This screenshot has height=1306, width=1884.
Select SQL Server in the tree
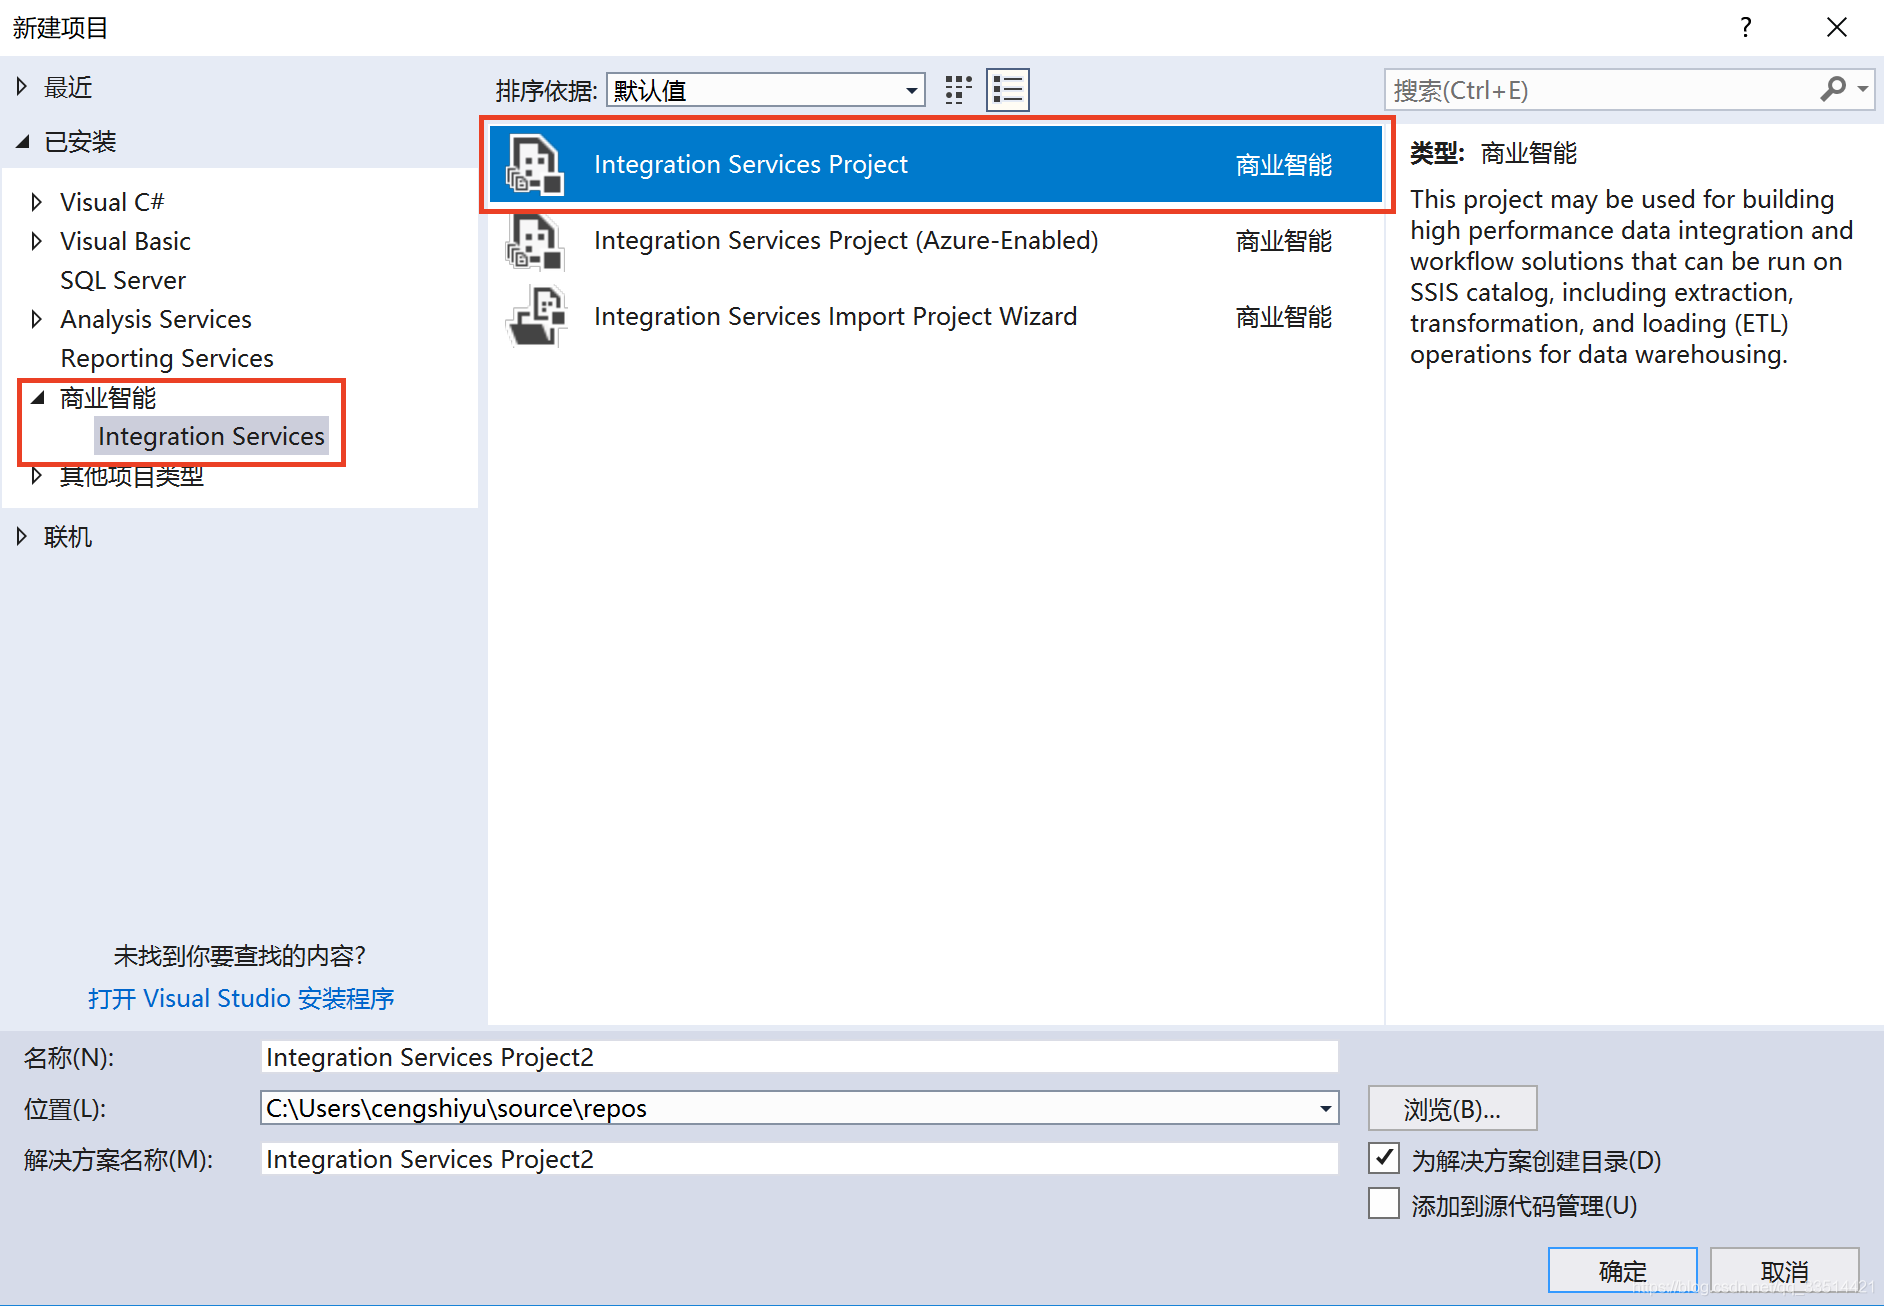[123, 280]
